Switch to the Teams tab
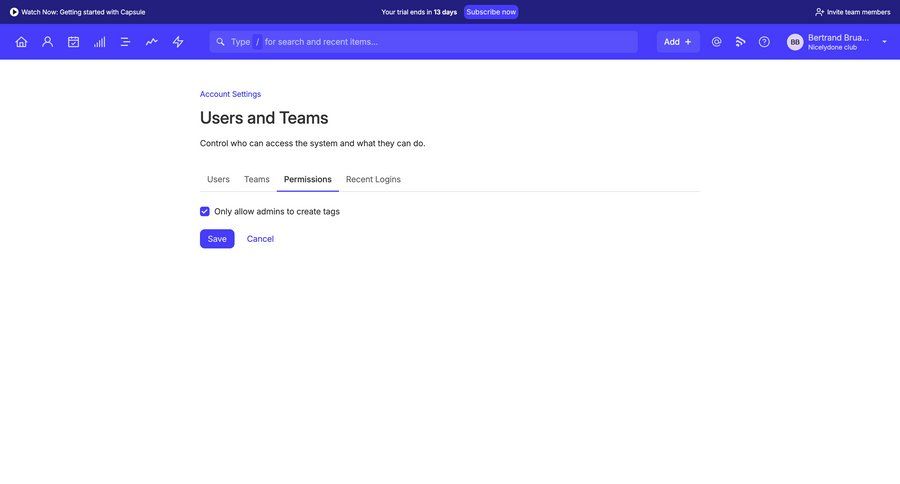The height and width of the screenshot is (484, 900). click(257, 180)
